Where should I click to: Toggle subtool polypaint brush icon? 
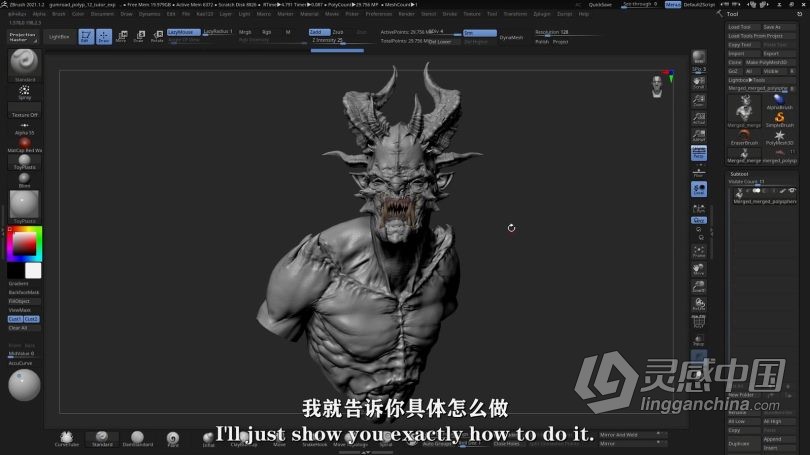click(783, 191)
